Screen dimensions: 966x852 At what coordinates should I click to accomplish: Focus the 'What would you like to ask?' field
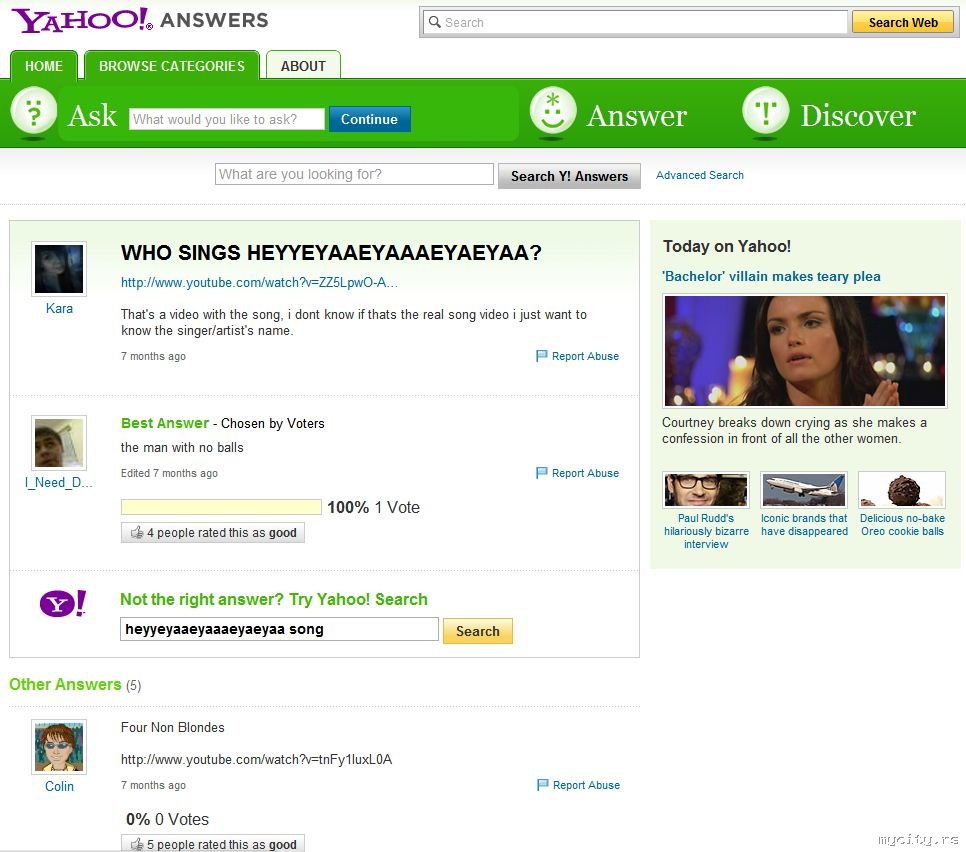227,119
